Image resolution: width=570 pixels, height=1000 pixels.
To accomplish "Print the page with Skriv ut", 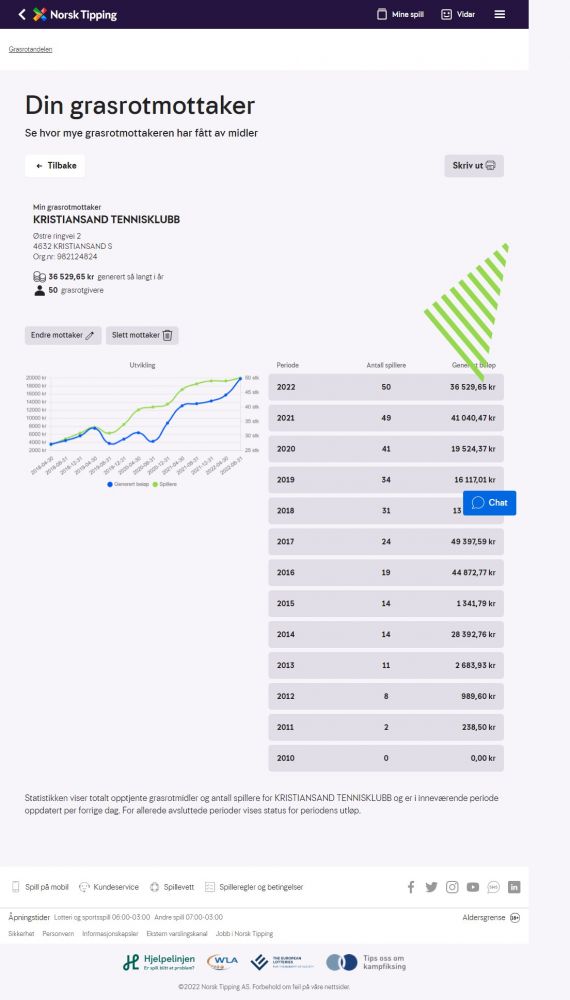I will click(474, 166).
